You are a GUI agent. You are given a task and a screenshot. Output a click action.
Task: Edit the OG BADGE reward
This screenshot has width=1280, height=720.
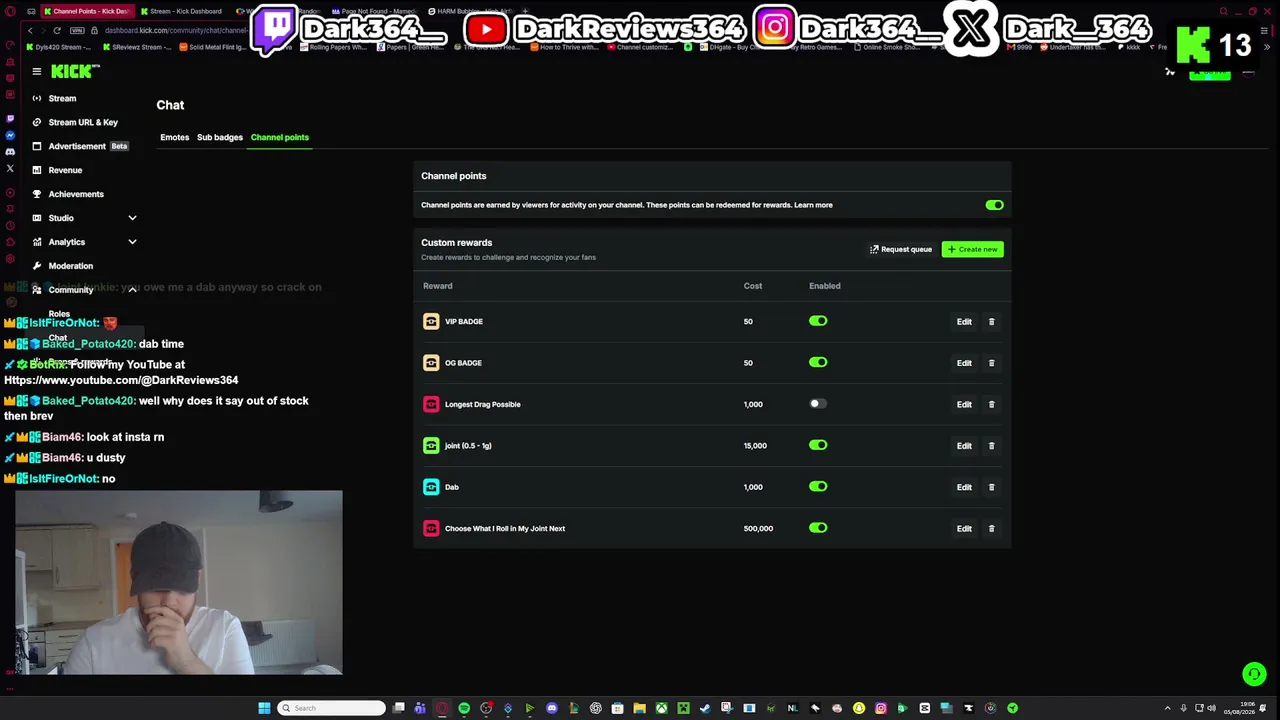click(x=964, y=363)
